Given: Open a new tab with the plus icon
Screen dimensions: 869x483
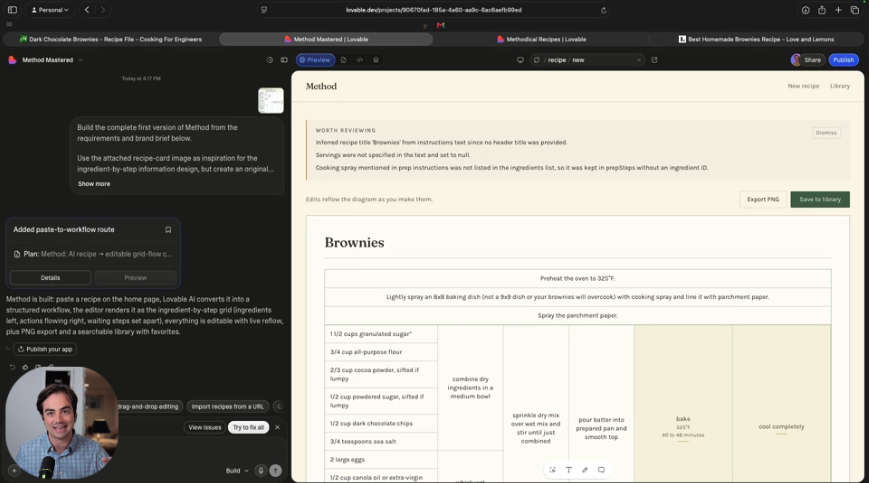Looking at the screenshot, I should 839,10.
